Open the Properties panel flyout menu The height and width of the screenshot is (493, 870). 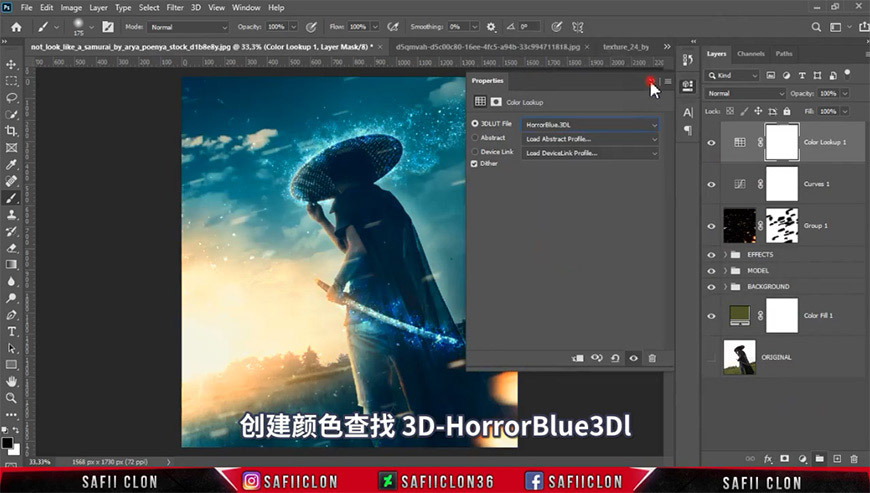(x=668, y=82)
